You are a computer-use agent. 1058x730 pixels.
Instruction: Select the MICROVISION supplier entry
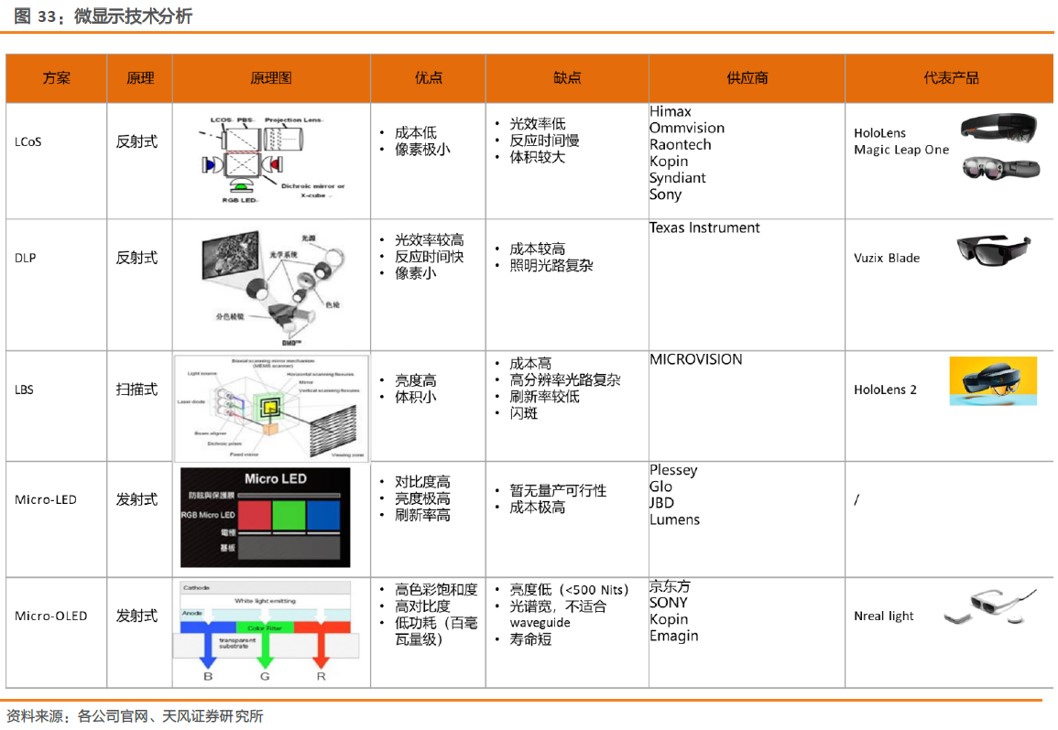(x=696, y=360)
